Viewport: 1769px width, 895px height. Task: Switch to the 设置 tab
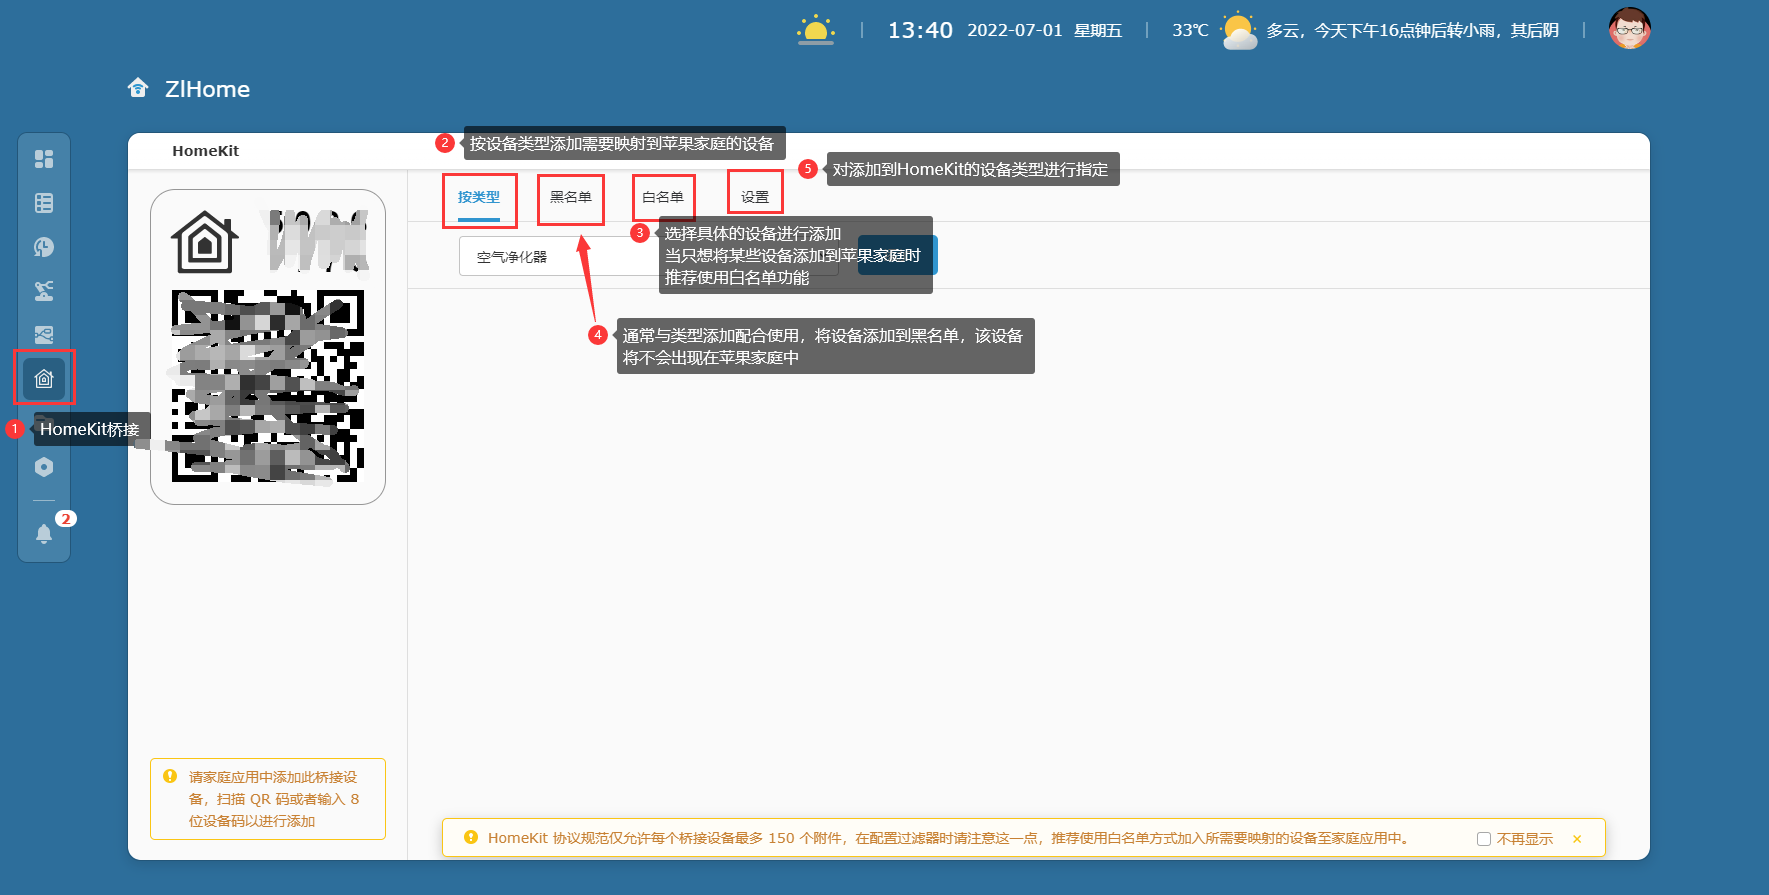pos(755,197)
